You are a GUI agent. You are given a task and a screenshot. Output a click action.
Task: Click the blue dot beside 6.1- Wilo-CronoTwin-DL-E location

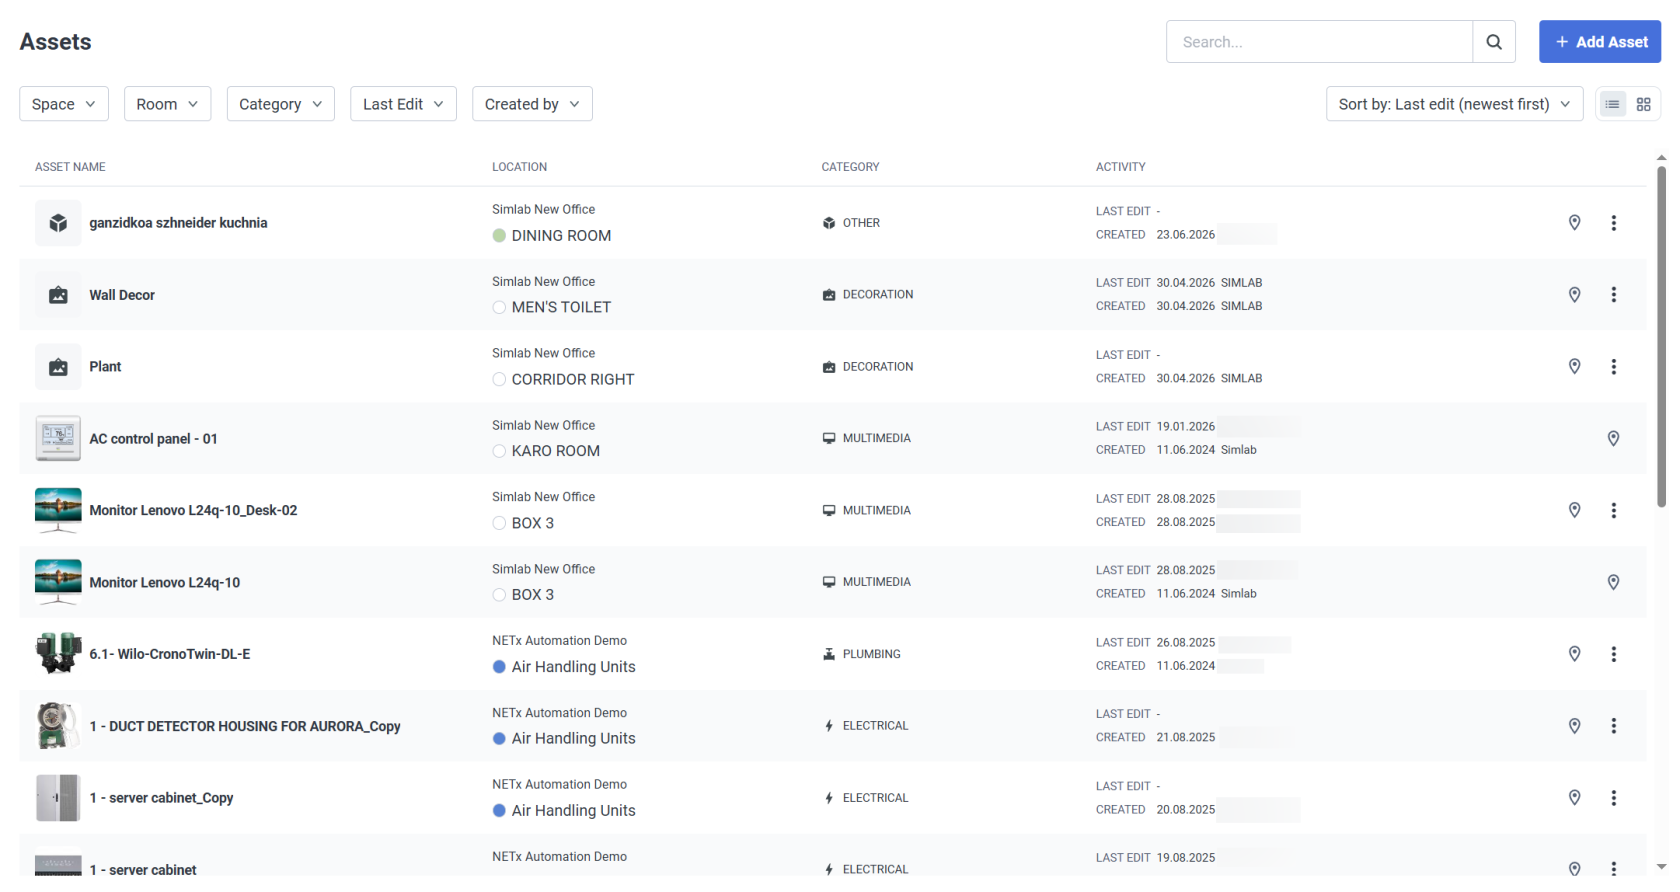[499, 667]
